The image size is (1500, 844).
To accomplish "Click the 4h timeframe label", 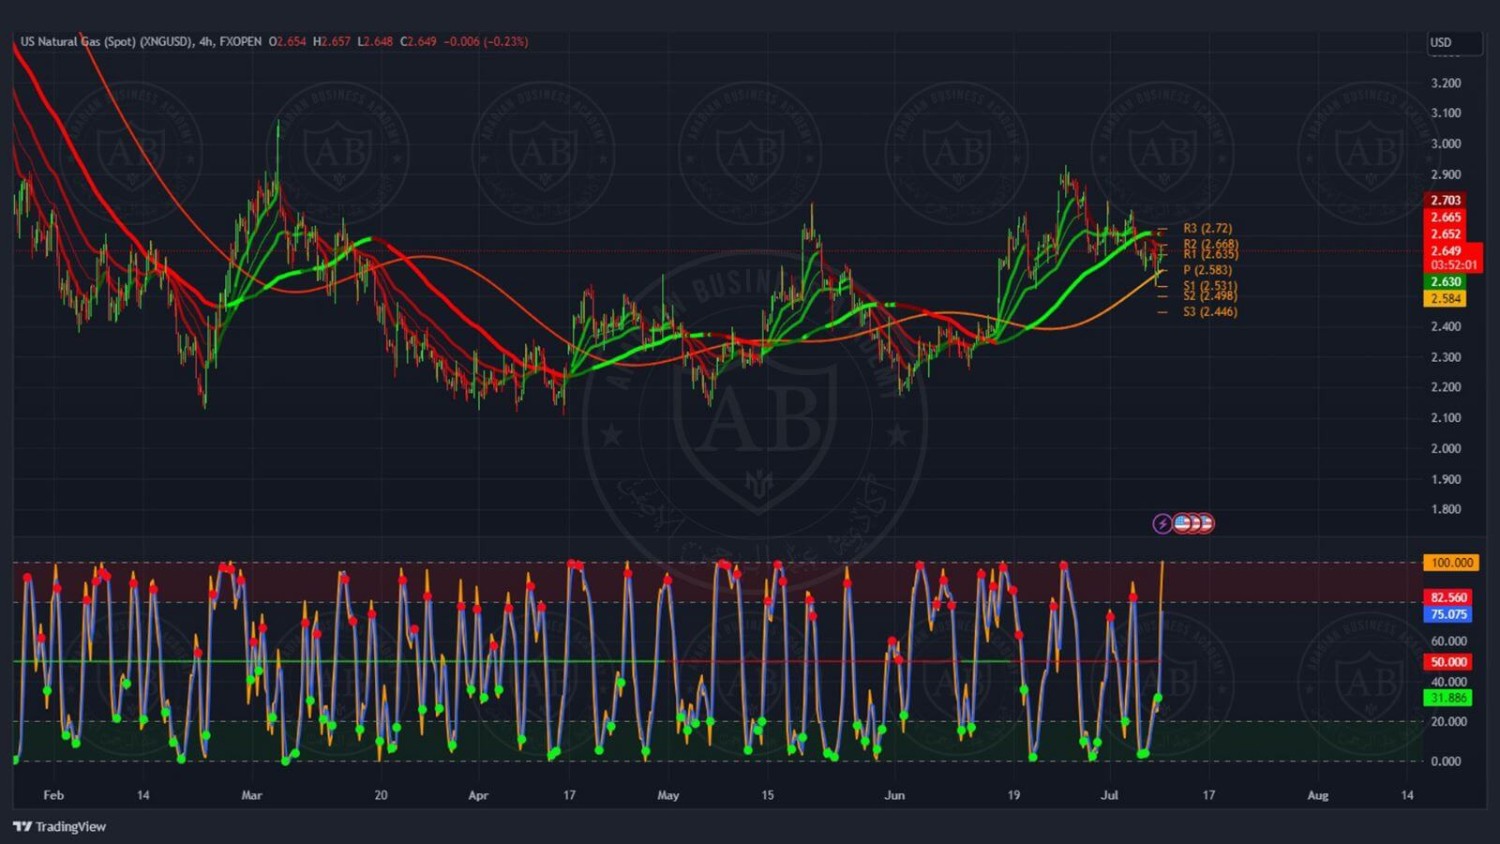I will point(206,42).
